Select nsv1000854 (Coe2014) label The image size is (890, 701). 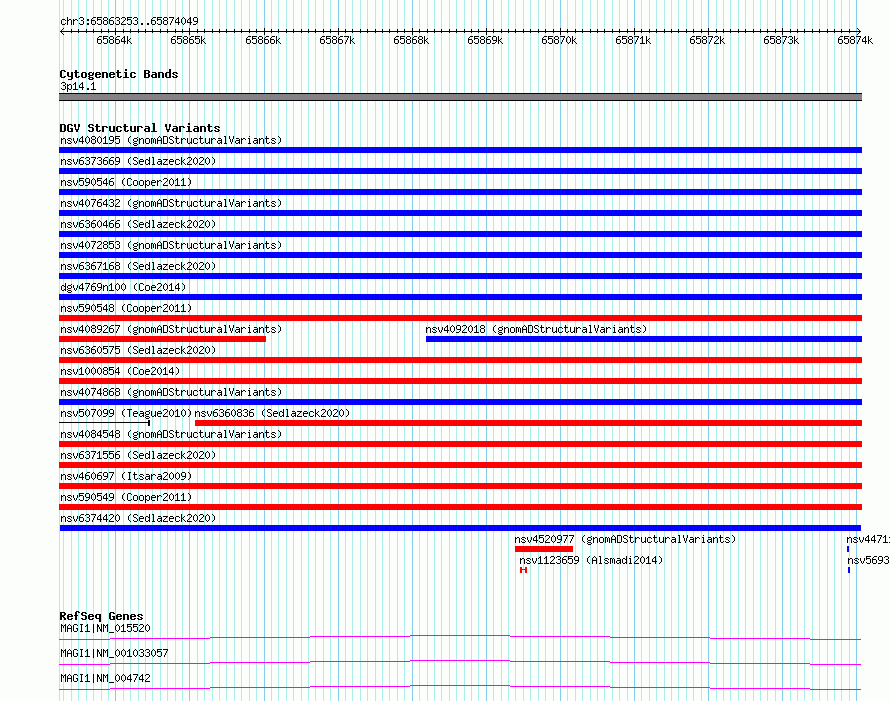click(x=120, y=371)
